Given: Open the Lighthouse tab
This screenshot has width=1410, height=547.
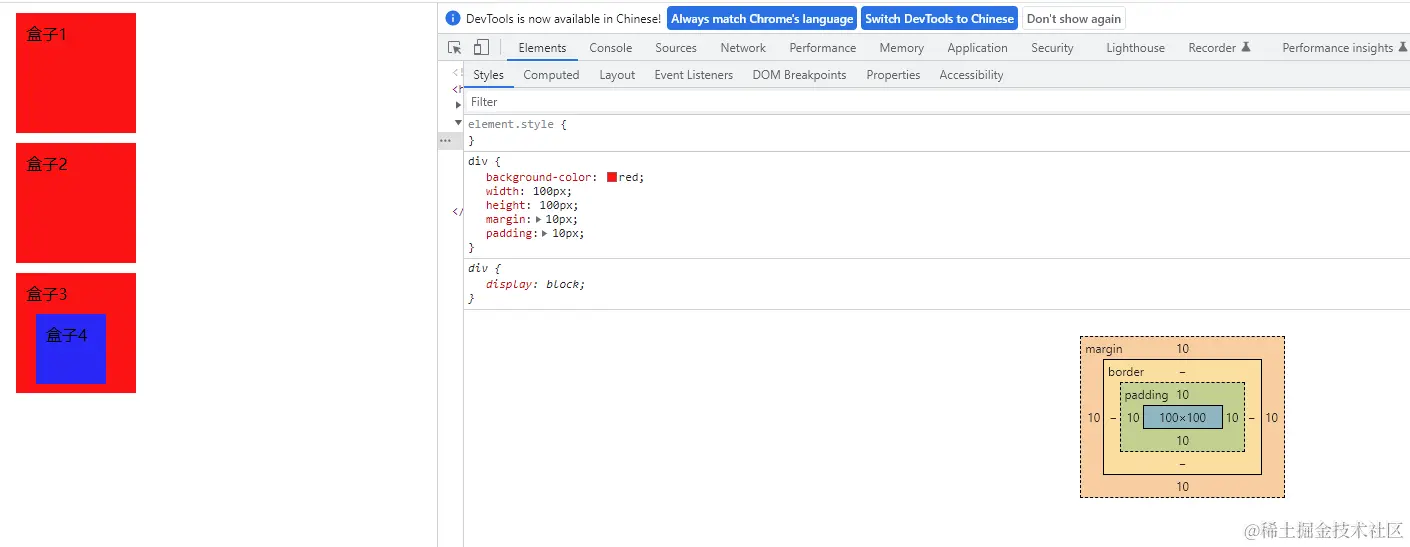Looking at the screenshot, I should click(1135, 48).
